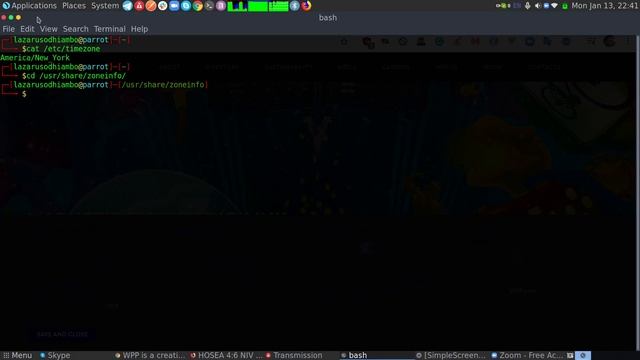The width and height of the screenshot is (640, 360).
Task: Click the white multicolor launcher icon next to Zoom
Action: pyautogui.click(x=162, y=6)
